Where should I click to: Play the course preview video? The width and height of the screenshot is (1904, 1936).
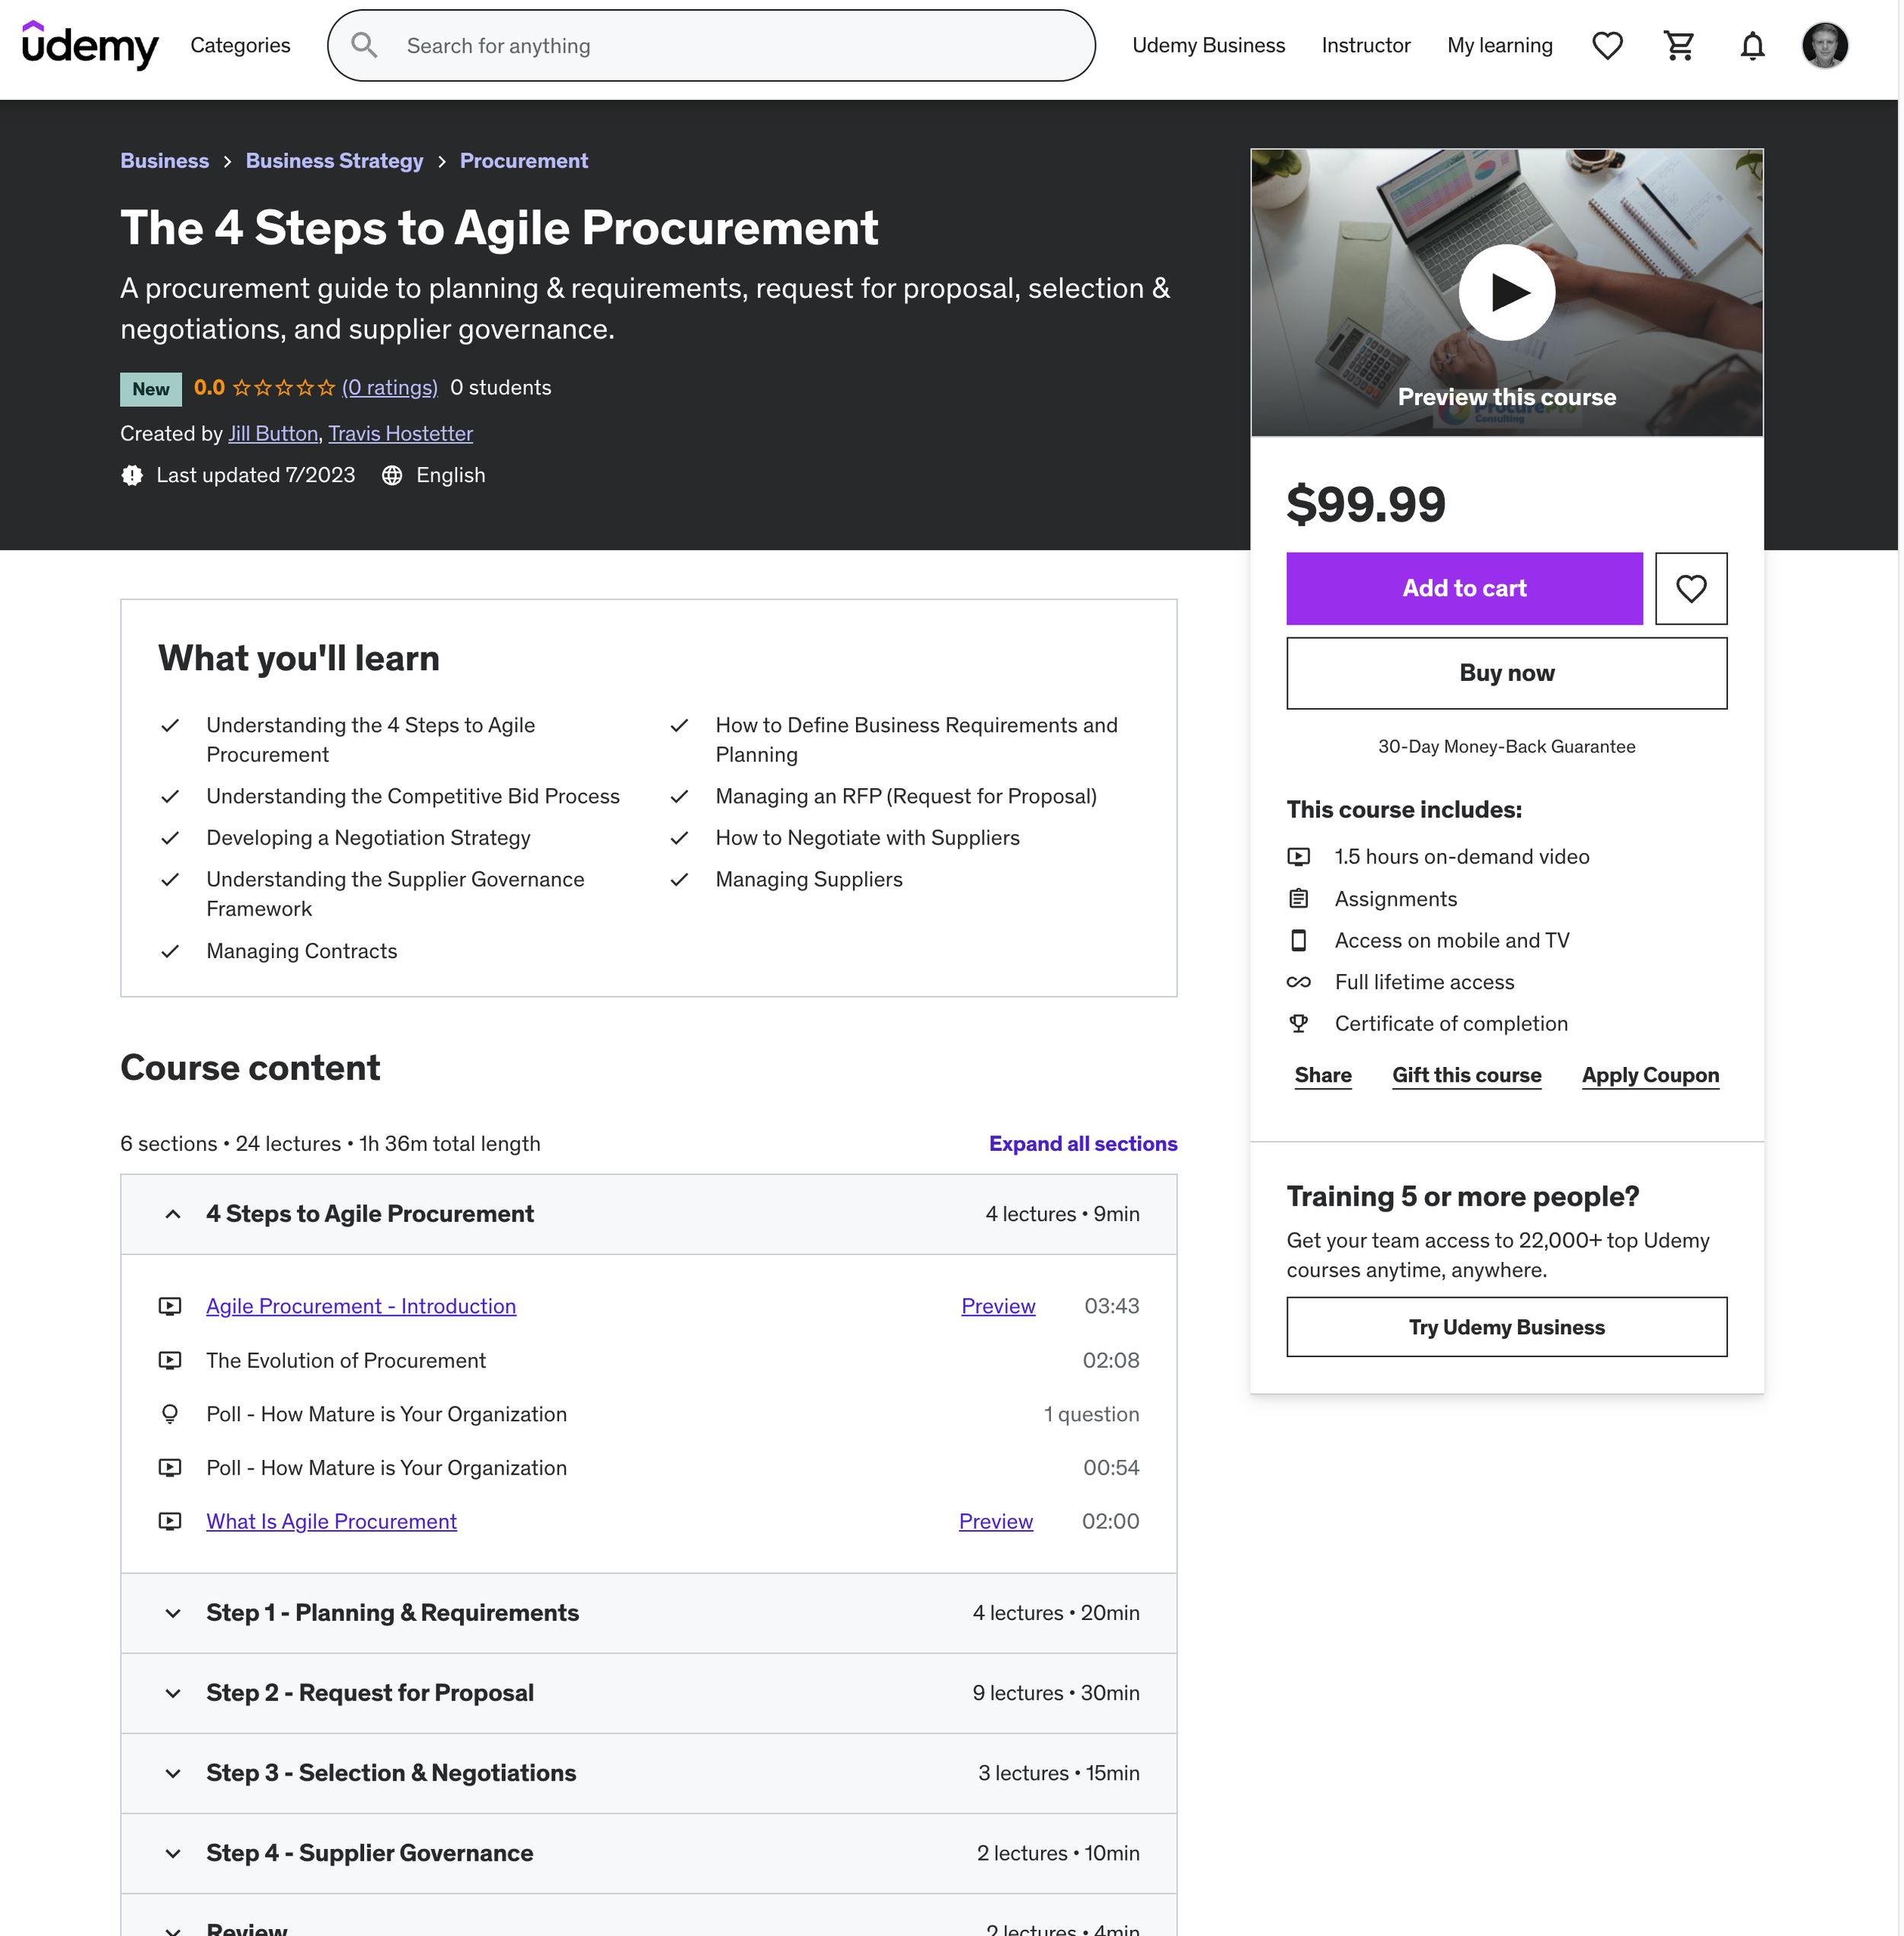(x=1506, y=292)
